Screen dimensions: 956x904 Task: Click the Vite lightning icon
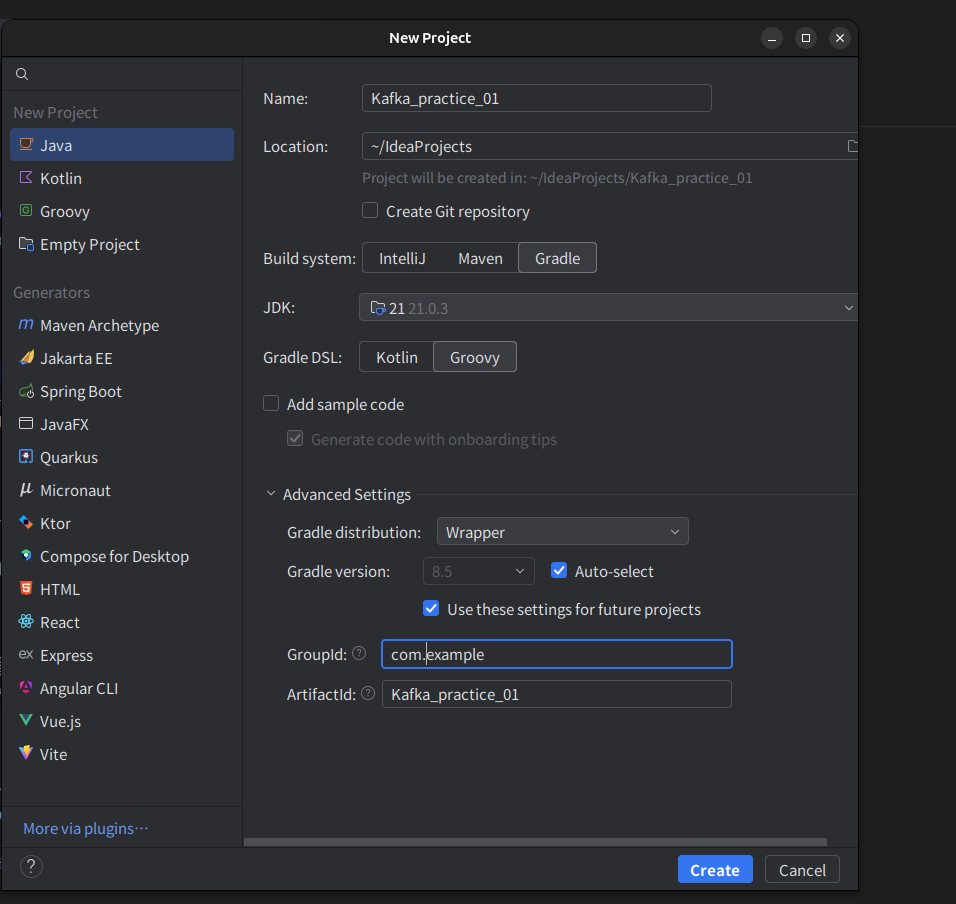(26, 753)
